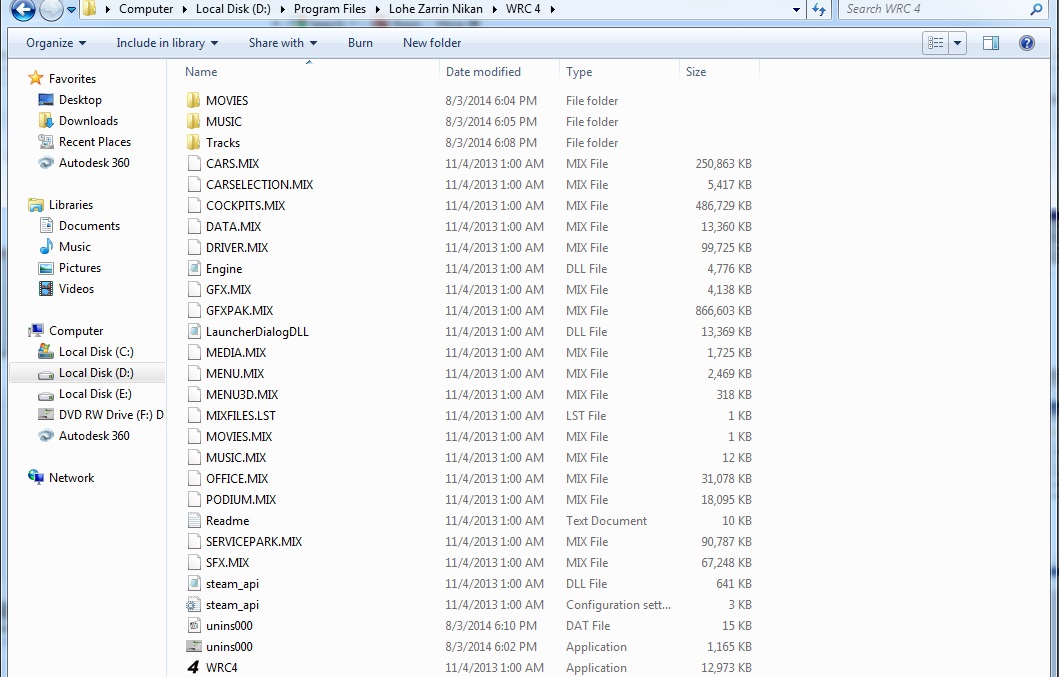The width and height of the screenshot is (1059, 677).
Task: Expand arrow after WRC 4 breadcrumb
Action: tap(552, 9)
